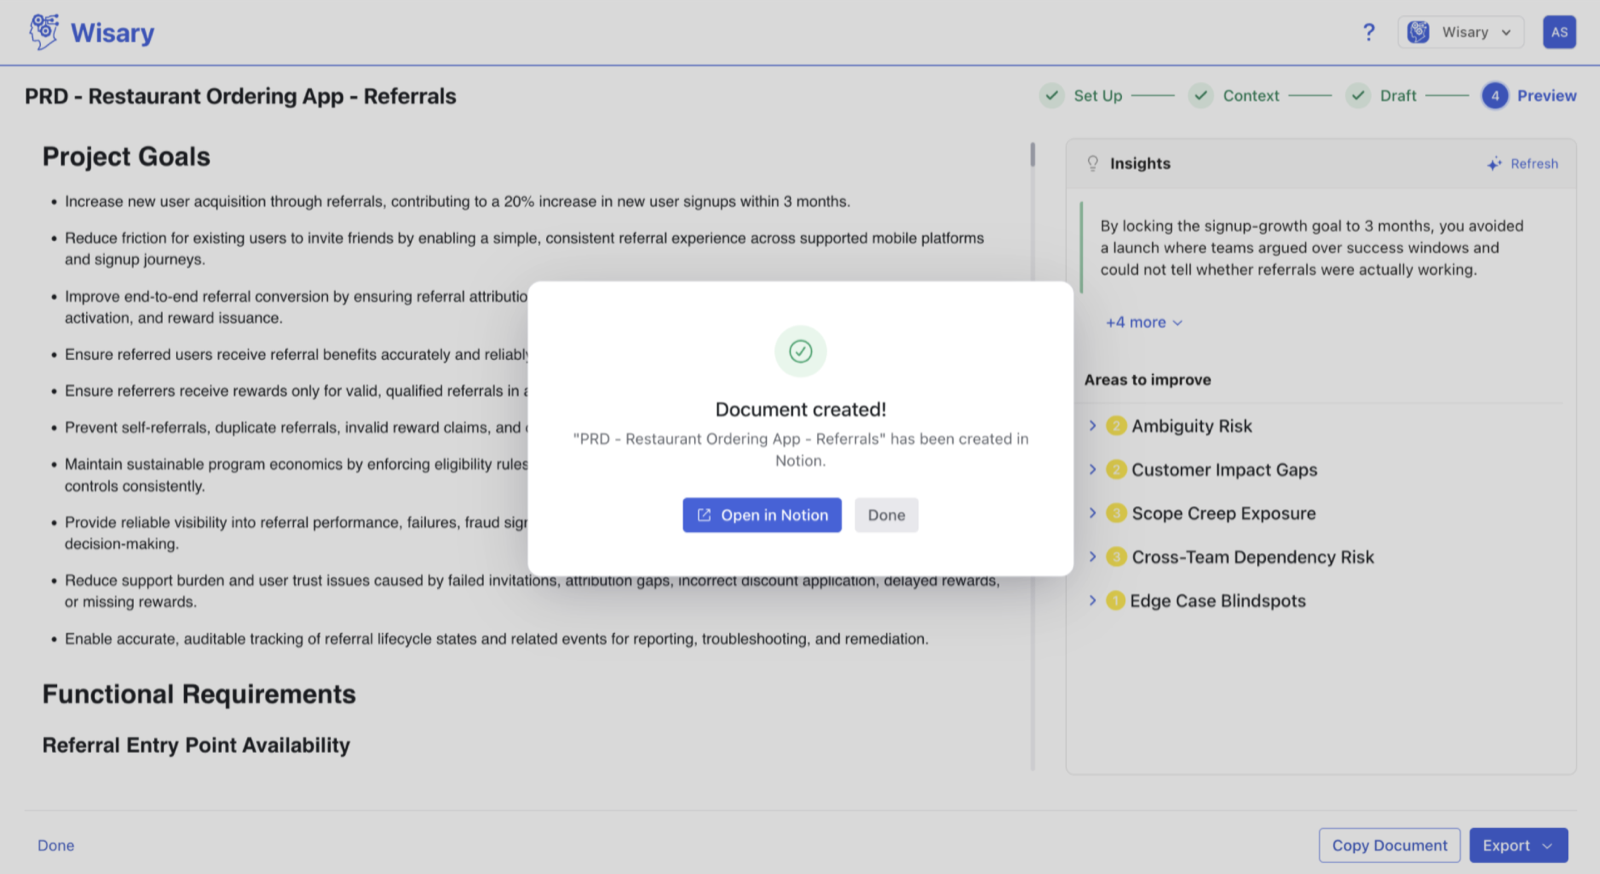This screenshot has width=1600, height=874.
Task: Go to the Draft step
Action: [x=1398, y=96]
